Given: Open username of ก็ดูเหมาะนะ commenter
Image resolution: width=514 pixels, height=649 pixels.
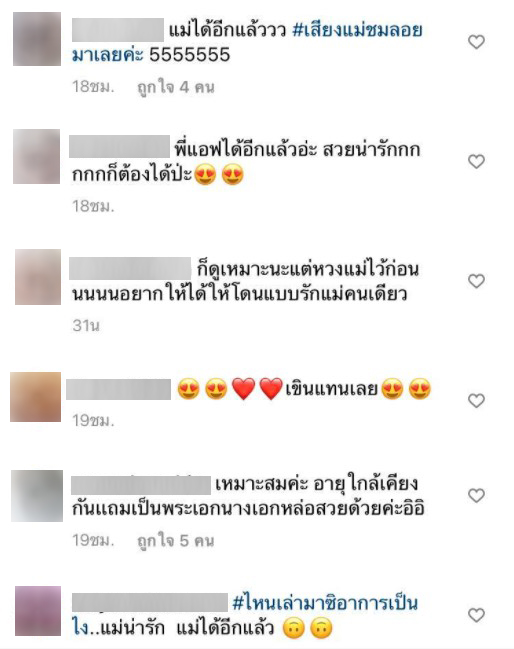Looking at the screenshot, I should coord(130,268).
